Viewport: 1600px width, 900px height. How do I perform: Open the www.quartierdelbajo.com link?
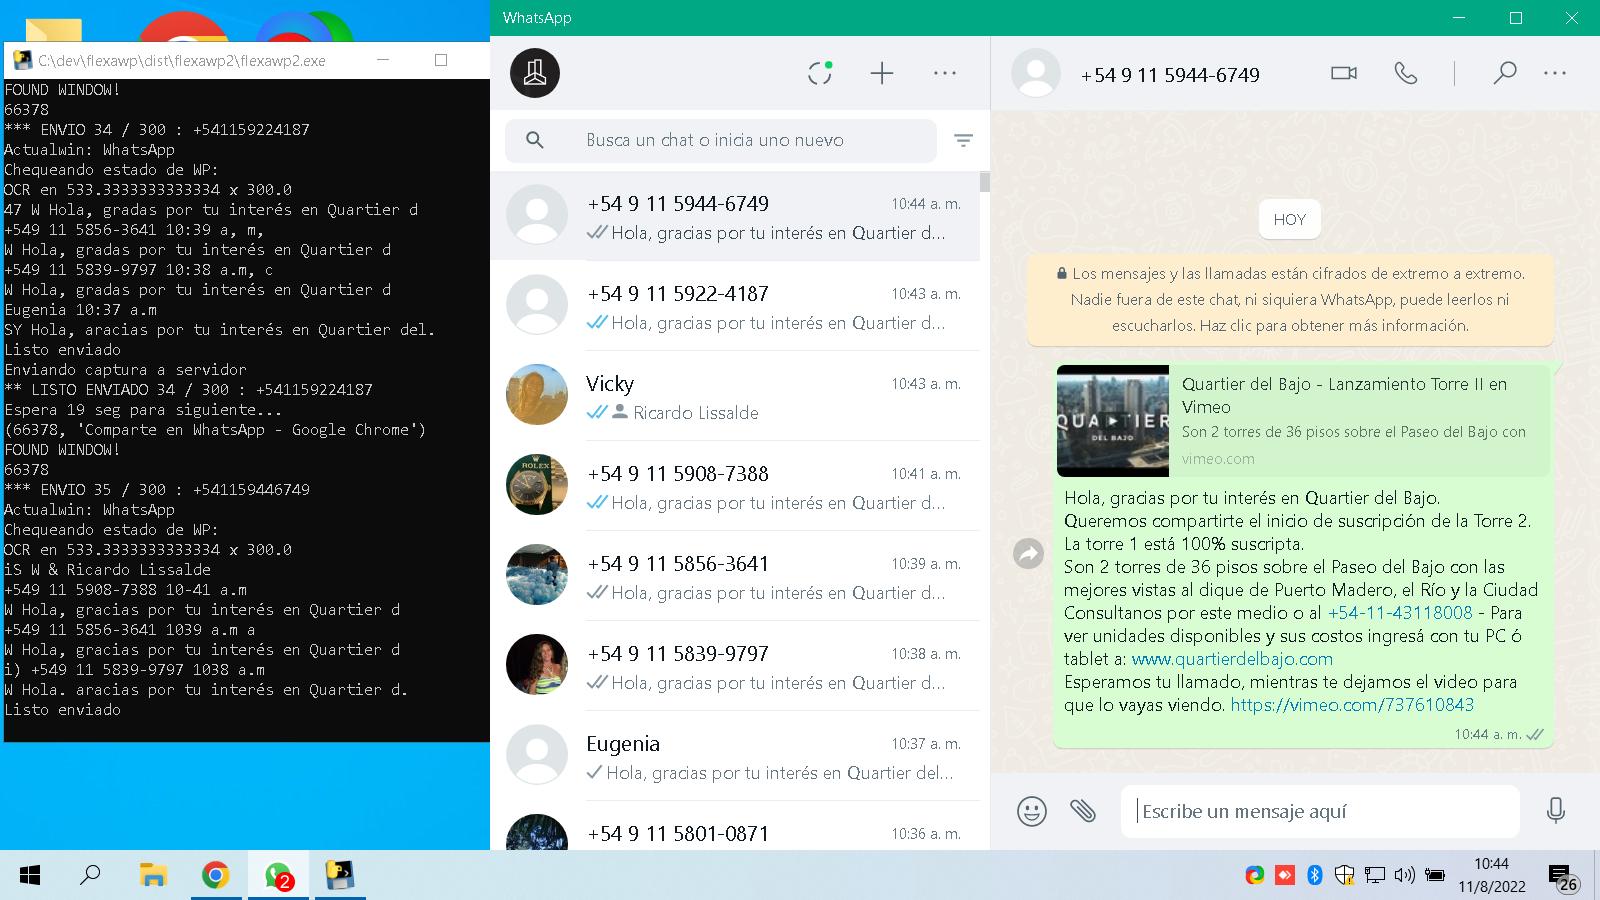[1232, 659]
